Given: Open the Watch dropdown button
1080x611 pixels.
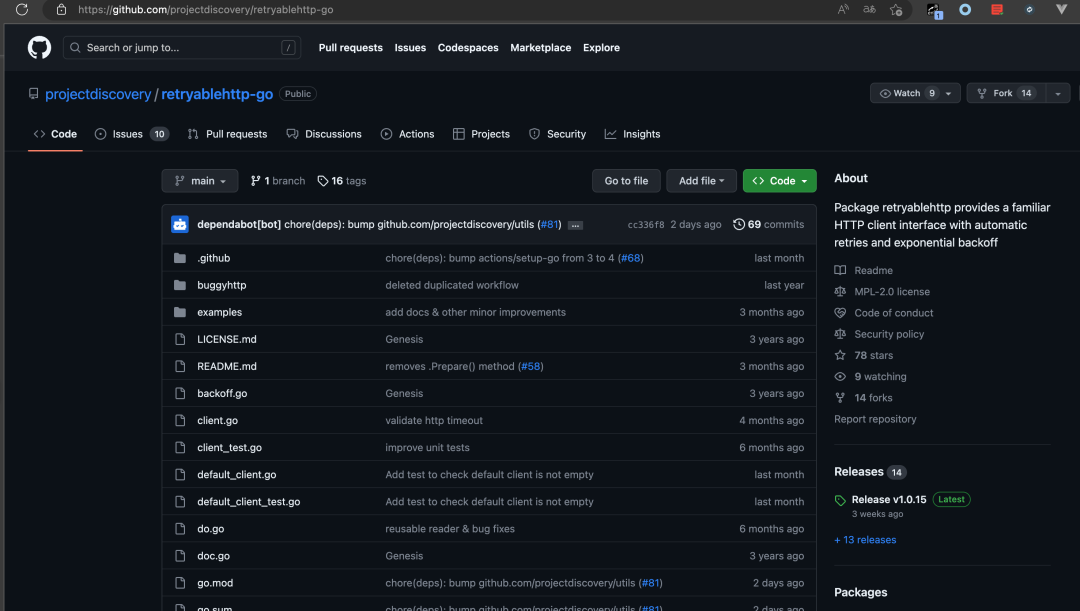Looking at the screenshot, I should (915, 93).
